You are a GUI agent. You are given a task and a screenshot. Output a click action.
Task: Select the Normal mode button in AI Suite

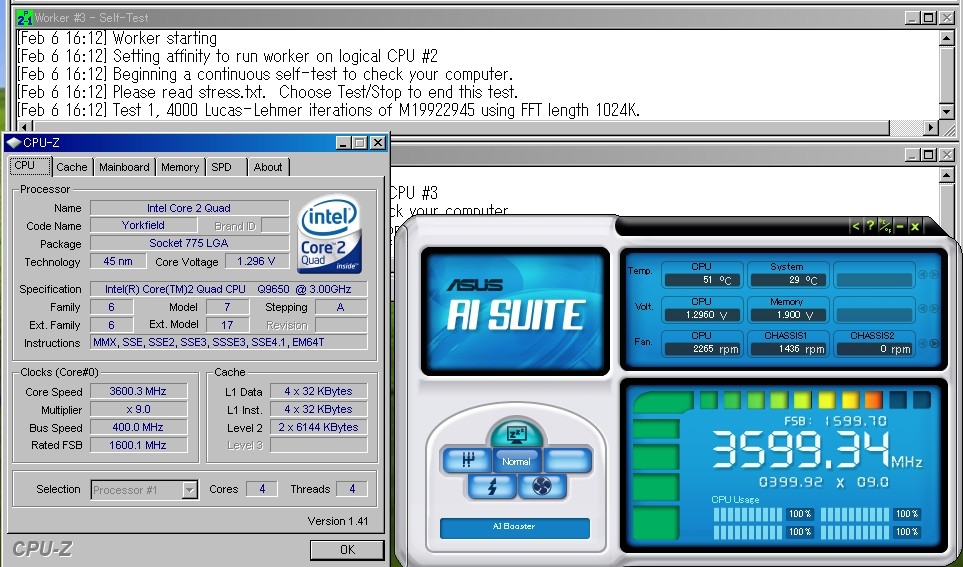pos(517,461)
